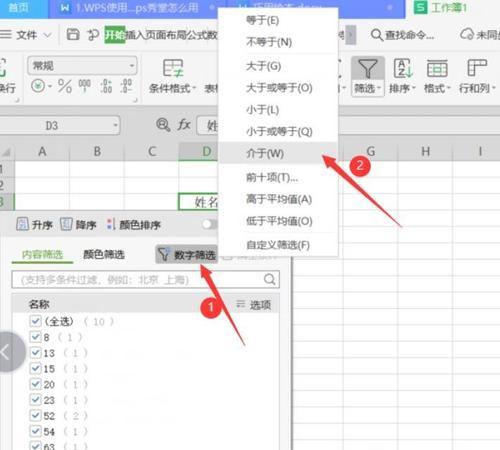Choose Does Not Equal 不等于(N)

click(278, 42)
